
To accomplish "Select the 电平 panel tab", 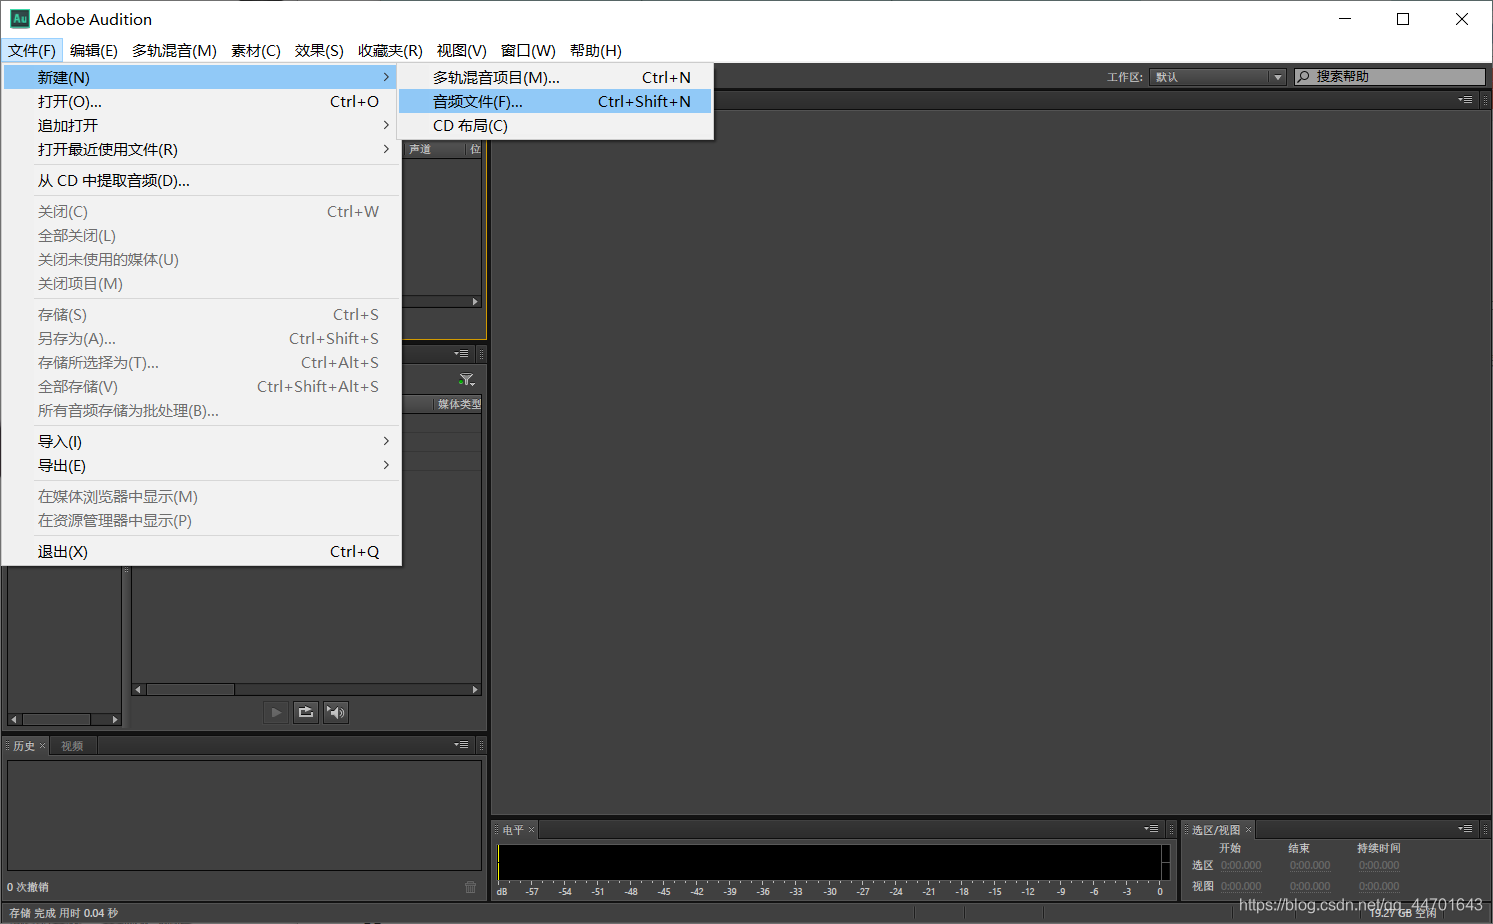I will click(513, 830).
